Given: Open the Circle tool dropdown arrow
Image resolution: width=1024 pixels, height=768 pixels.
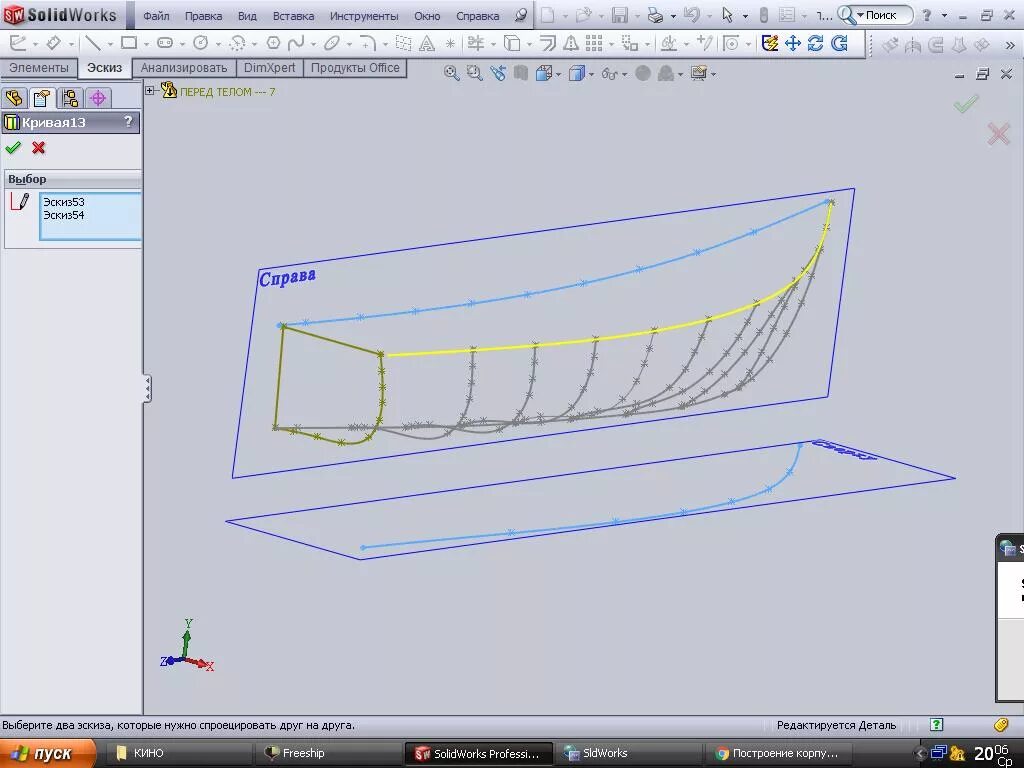Looking at the screenshot, I should click(217, 44).
